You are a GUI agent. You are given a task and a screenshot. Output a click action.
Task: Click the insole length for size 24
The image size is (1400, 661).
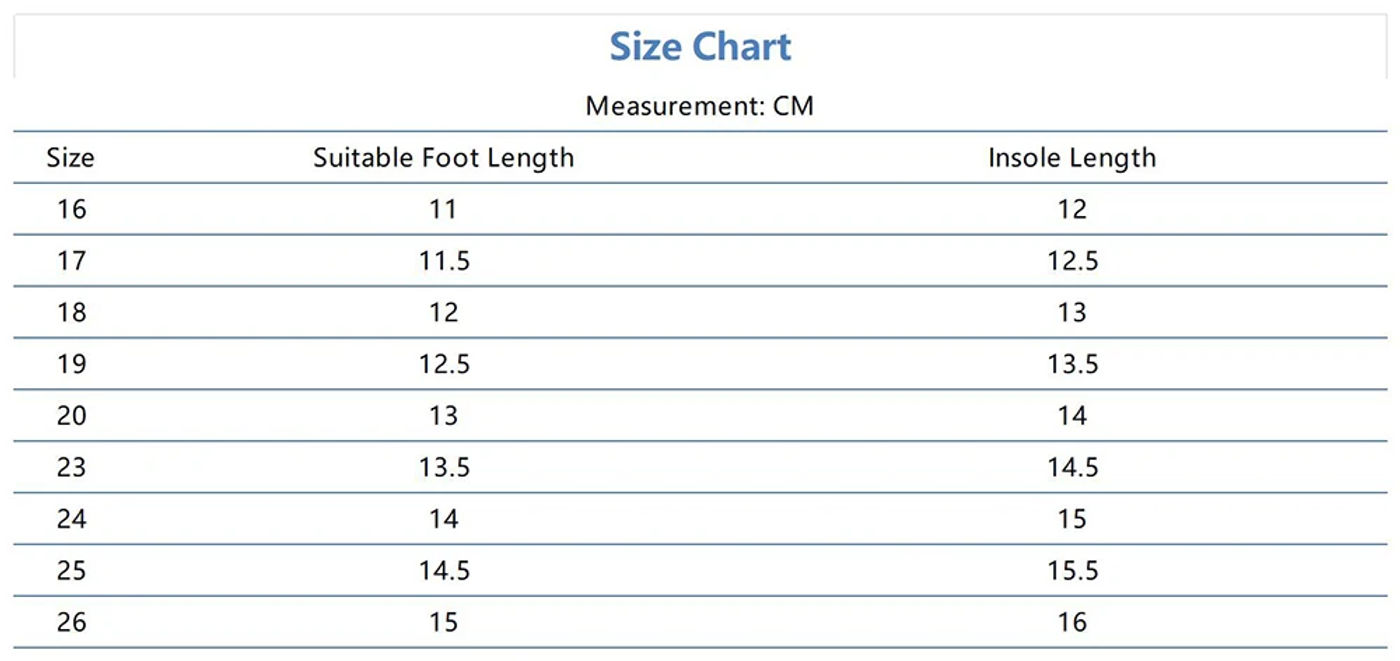pos(1072,519)
